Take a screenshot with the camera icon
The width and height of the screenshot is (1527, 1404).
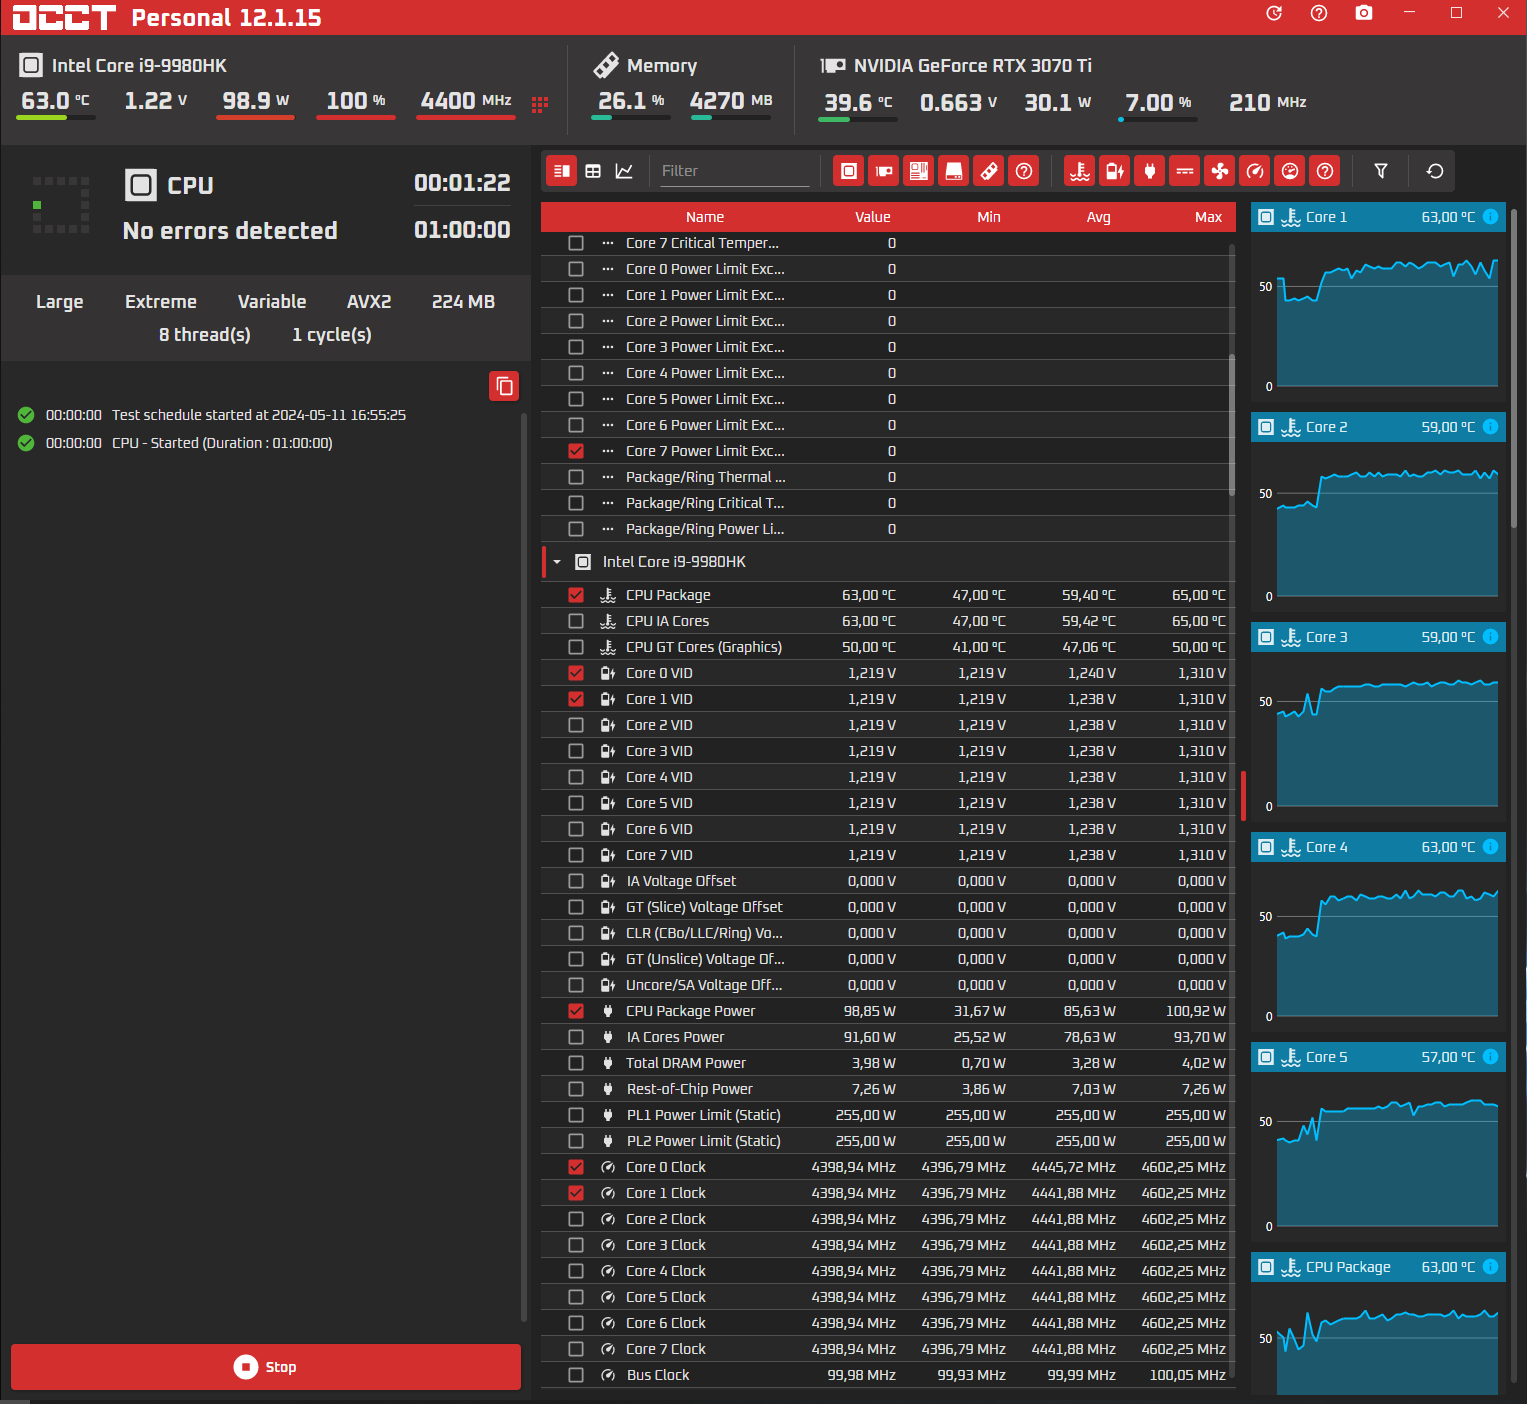(x=1364, y=13)
